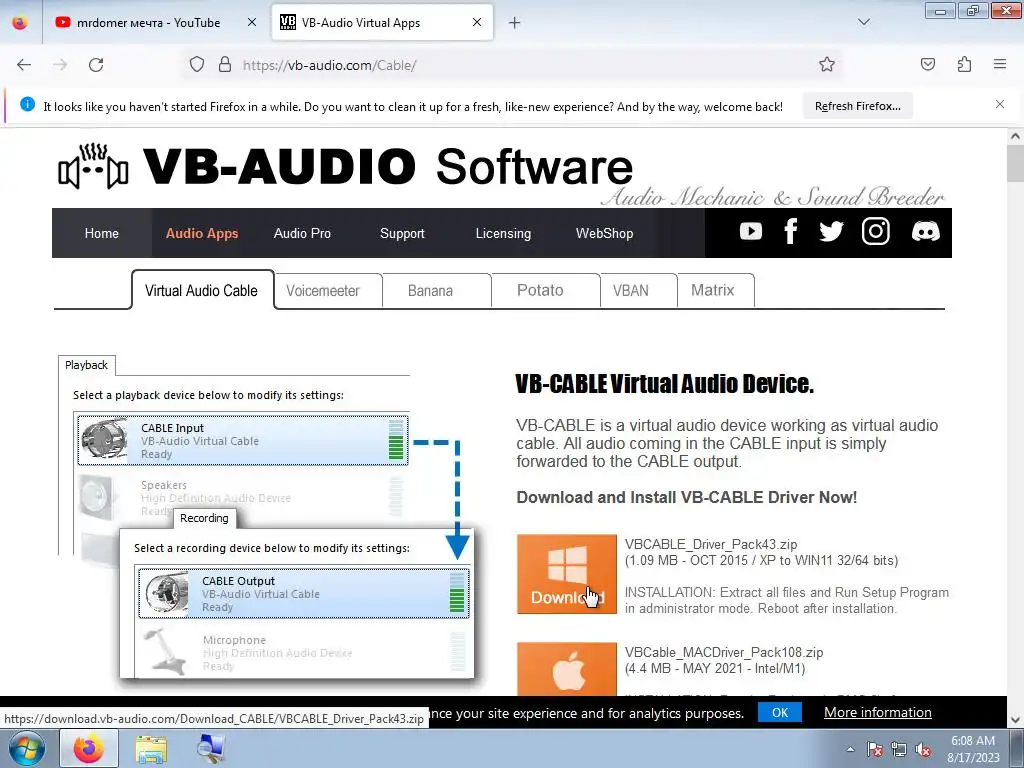The image size is (1024, 768).
Task: Open VB-Audio Discord icon
Action: [x=925, y=231]
